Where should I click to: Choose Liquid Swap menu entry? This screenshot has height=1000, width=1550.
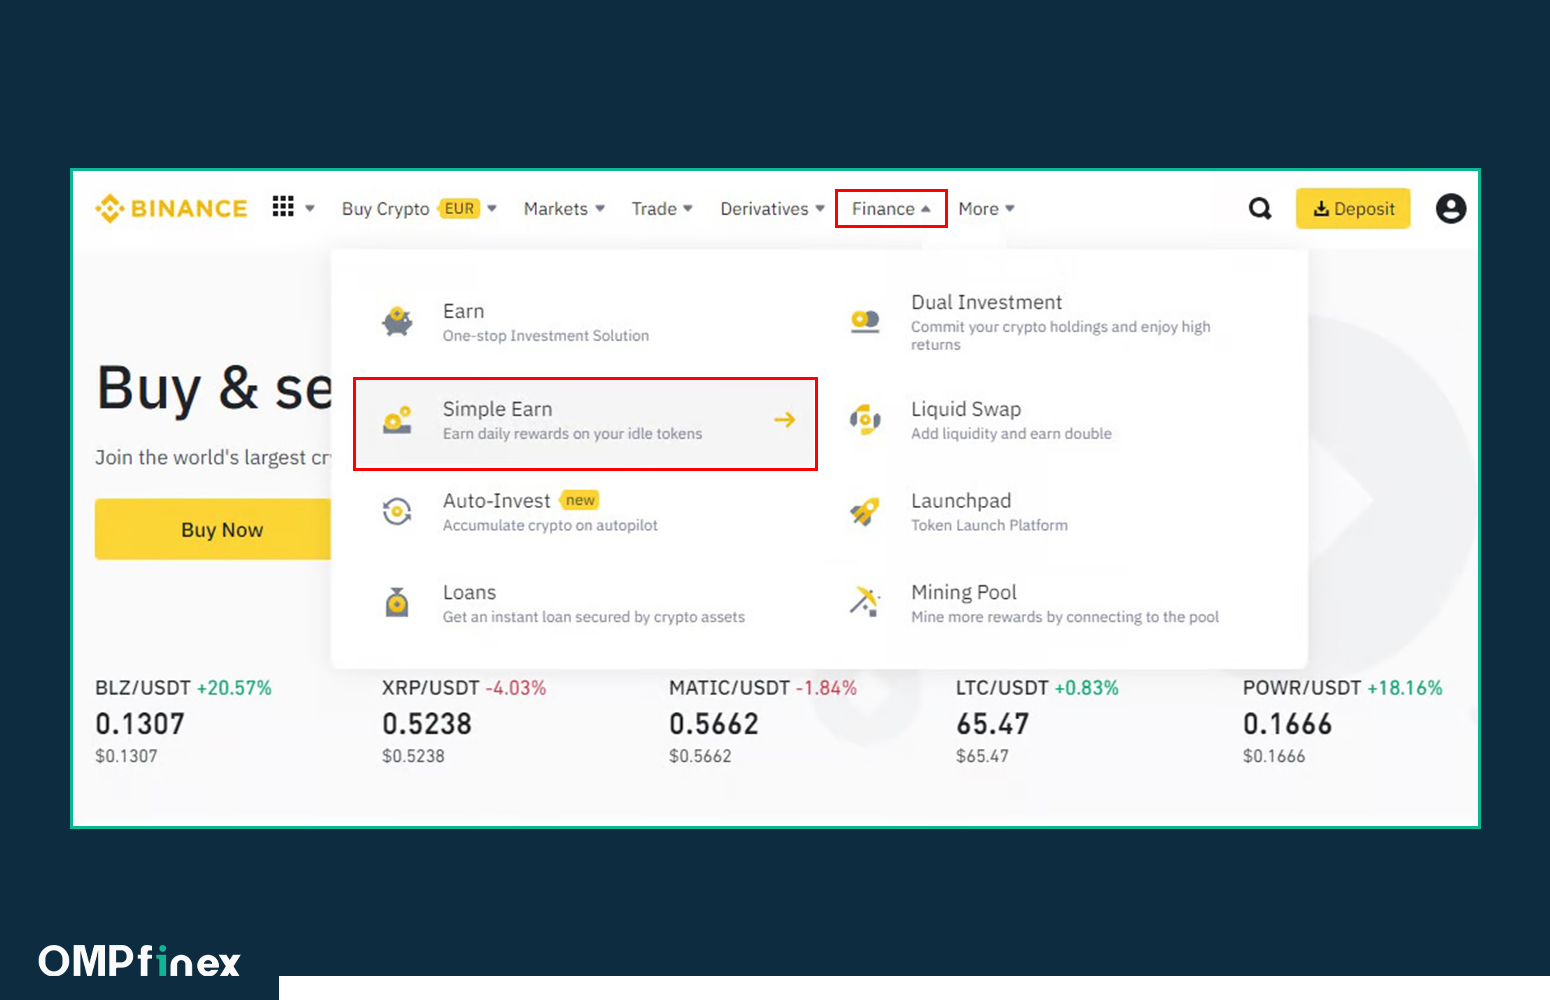click(1053, 420)
